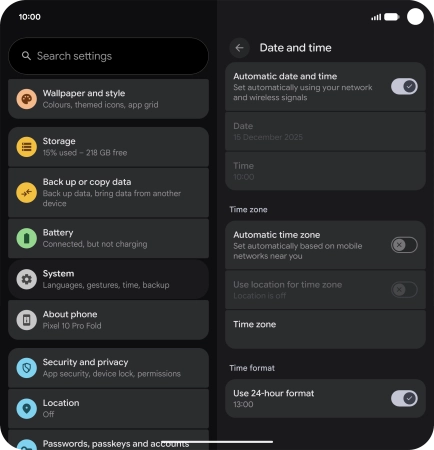The image size is (434, 450).
Task: Tap the About phone device icon
Action: [27, 320]
